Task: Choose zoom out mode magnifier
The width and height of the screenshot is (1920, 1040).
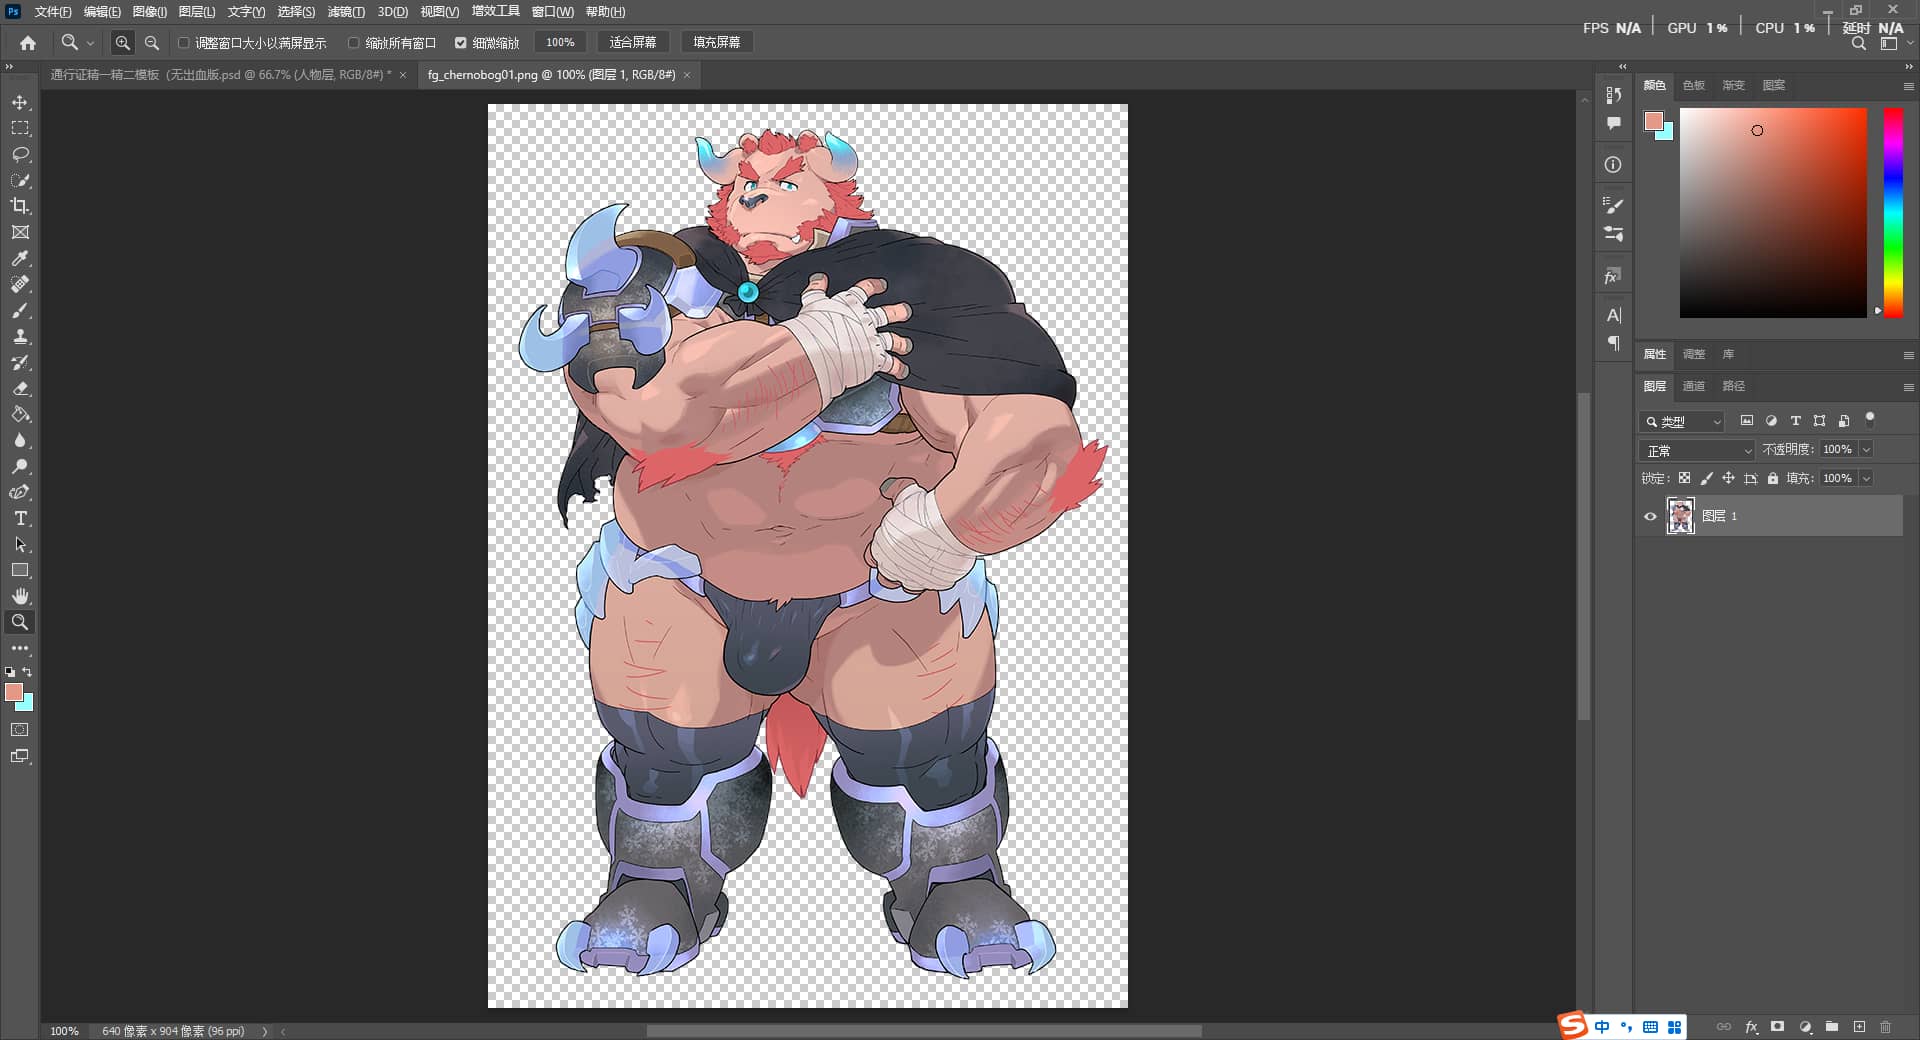Action: (152, 43)
